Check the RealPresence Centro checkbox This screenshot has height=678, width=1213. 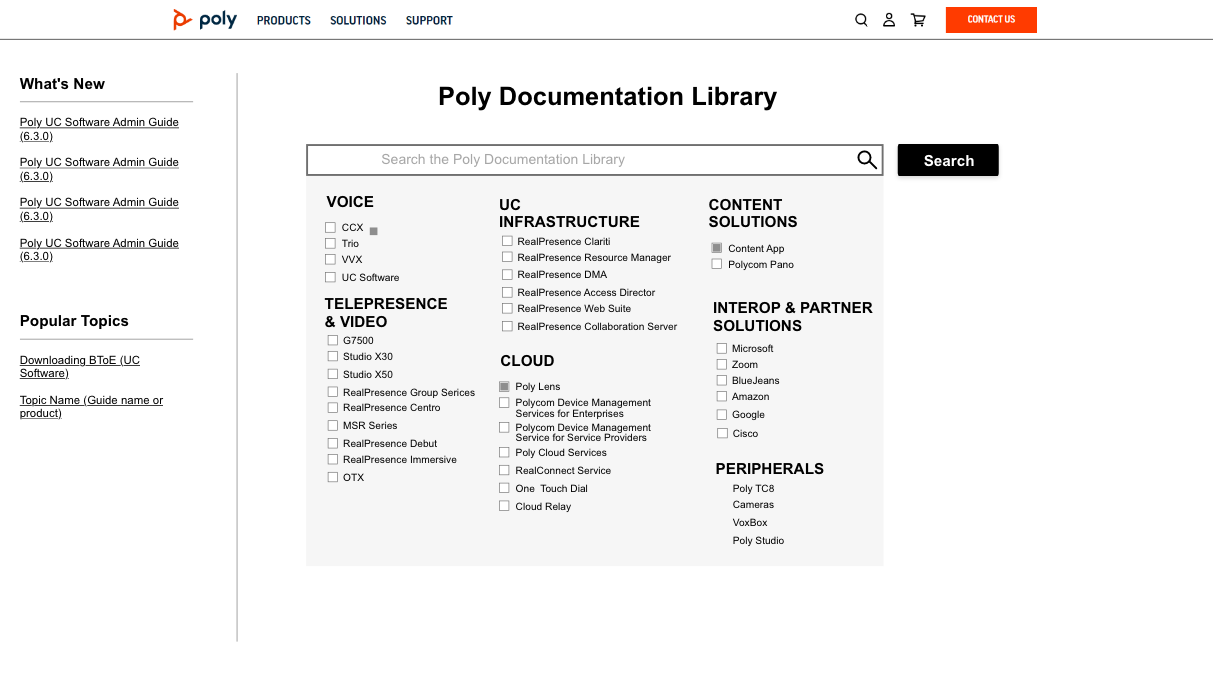click(333, 407)
